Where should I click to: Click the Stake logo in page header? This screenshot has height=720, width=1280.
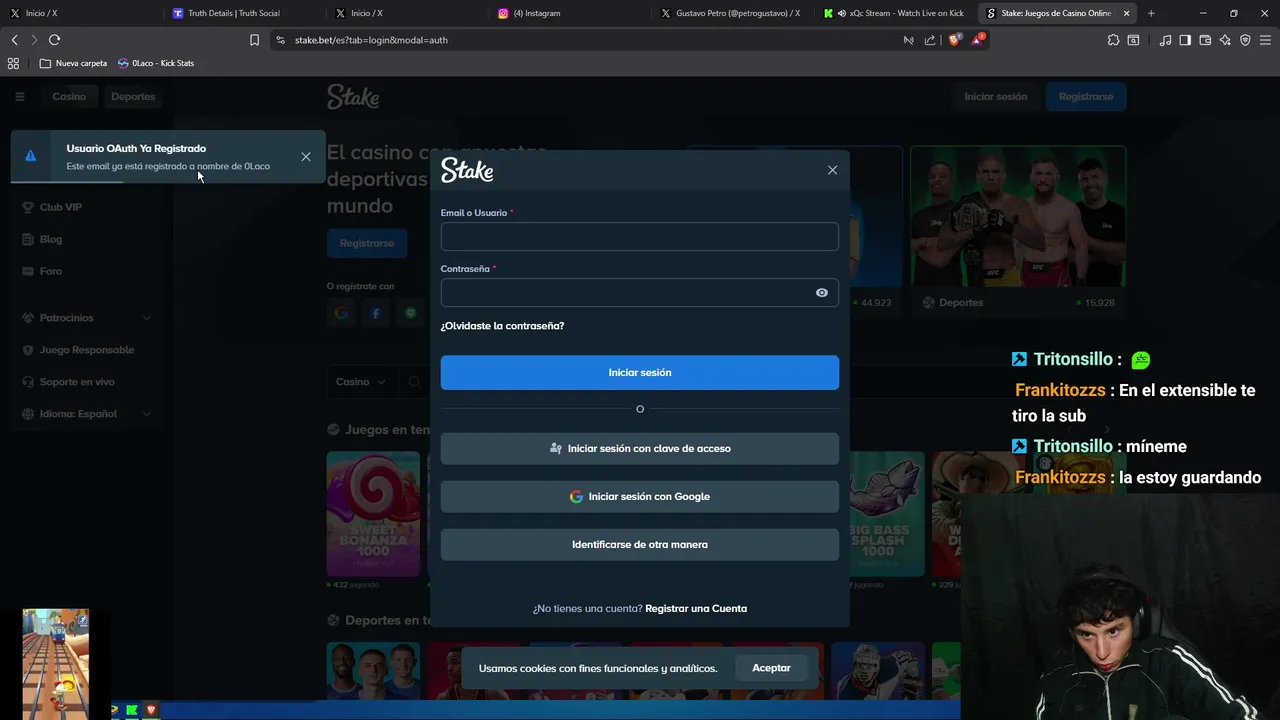point(353,97)
